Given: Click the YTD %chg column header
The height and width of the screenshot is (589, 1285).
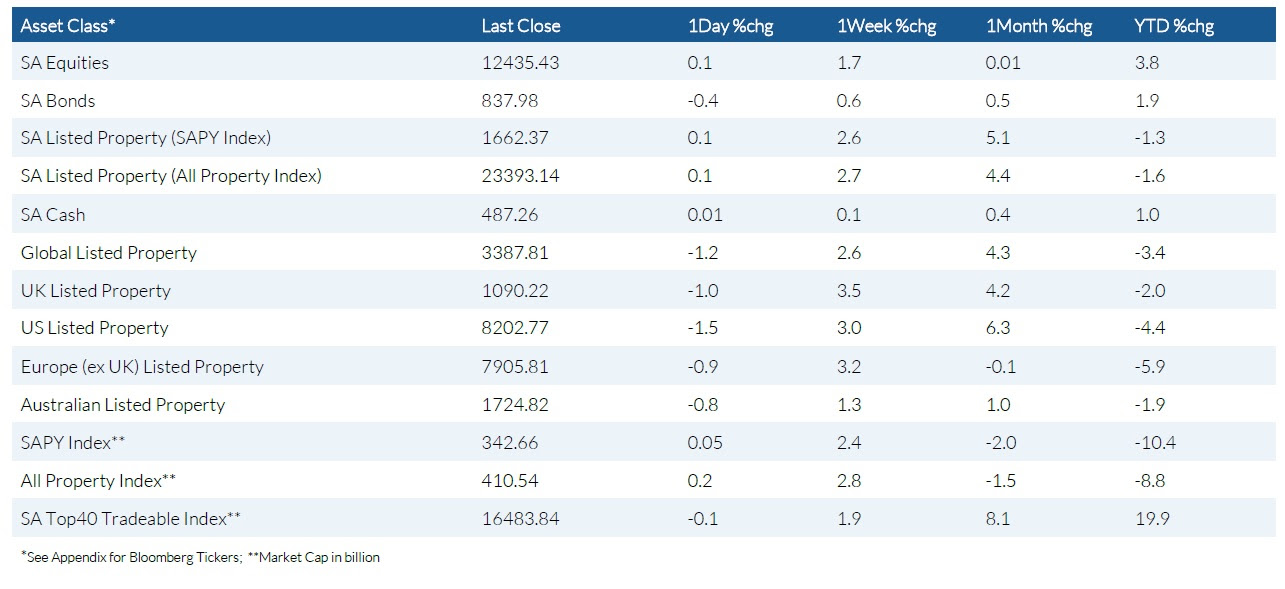Looking at the screenshot, I should point(1174,26).
